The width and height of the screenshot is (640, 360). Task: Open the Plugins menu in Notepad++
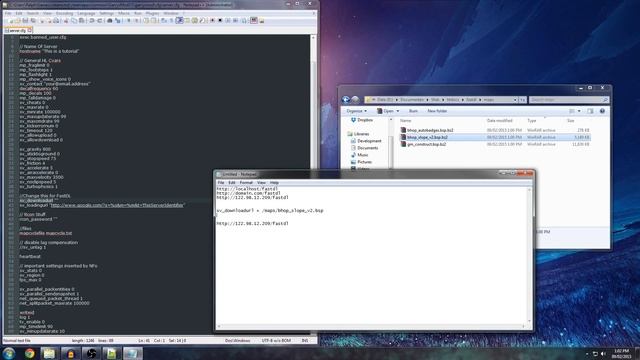coord(153,13)
